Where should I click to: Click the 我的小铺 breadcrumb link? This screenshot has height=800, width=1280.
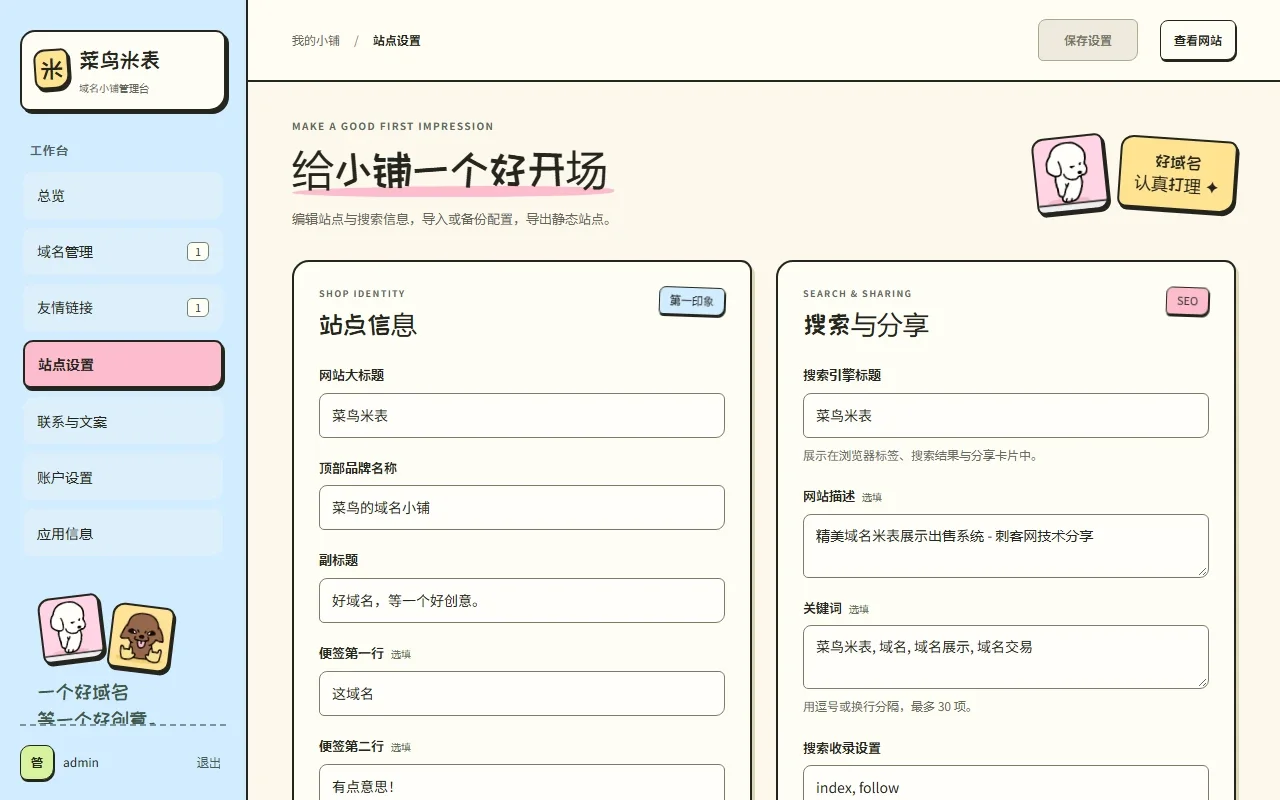tap(316, 41)
